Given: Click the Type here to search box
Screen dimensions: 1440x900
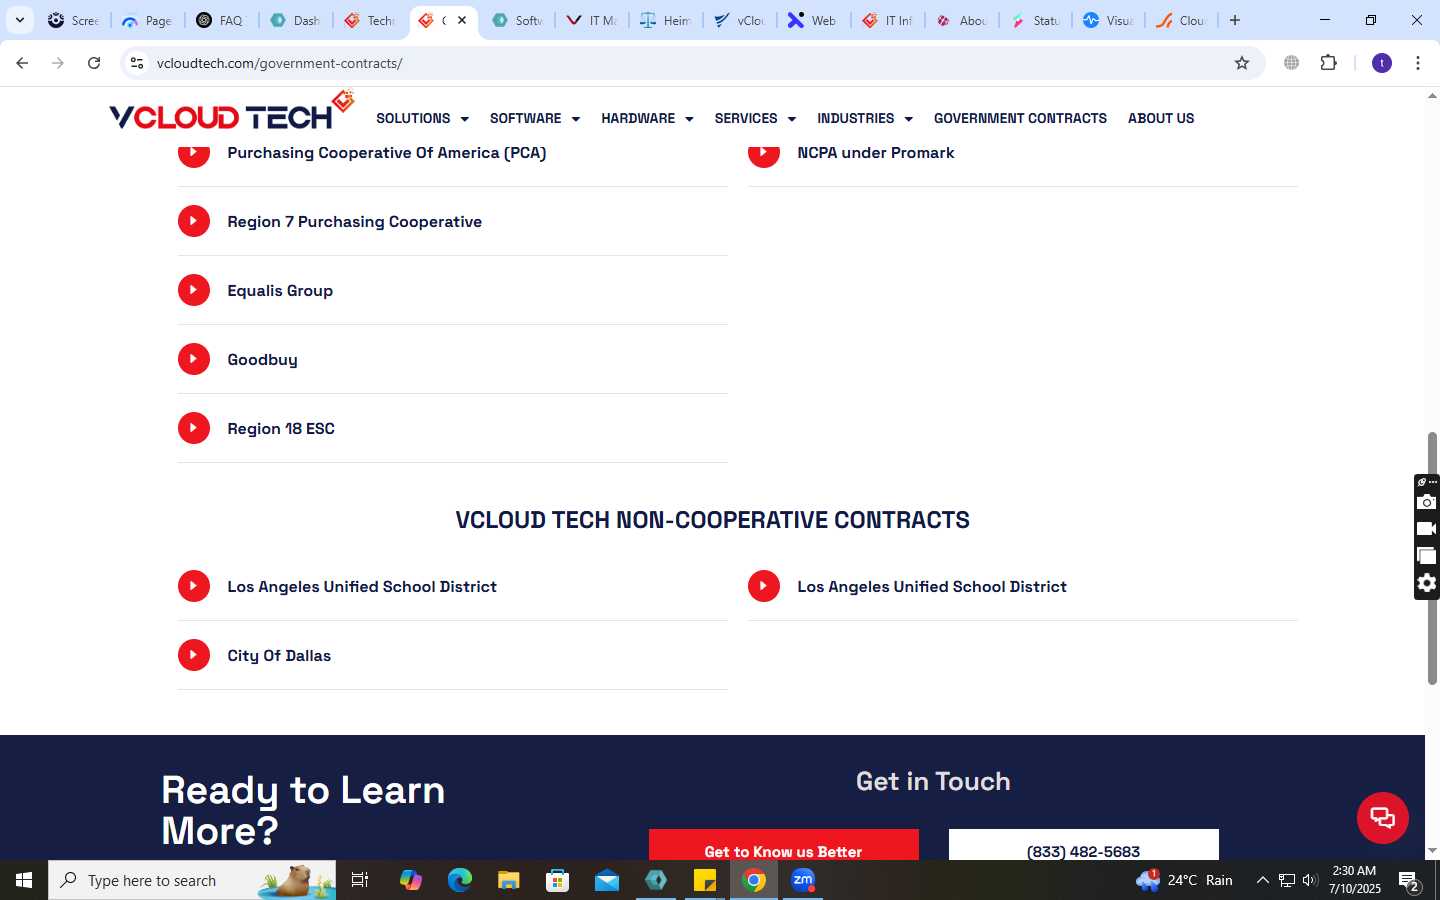Looking at the screenshot, I should click(x=192, y=880).
